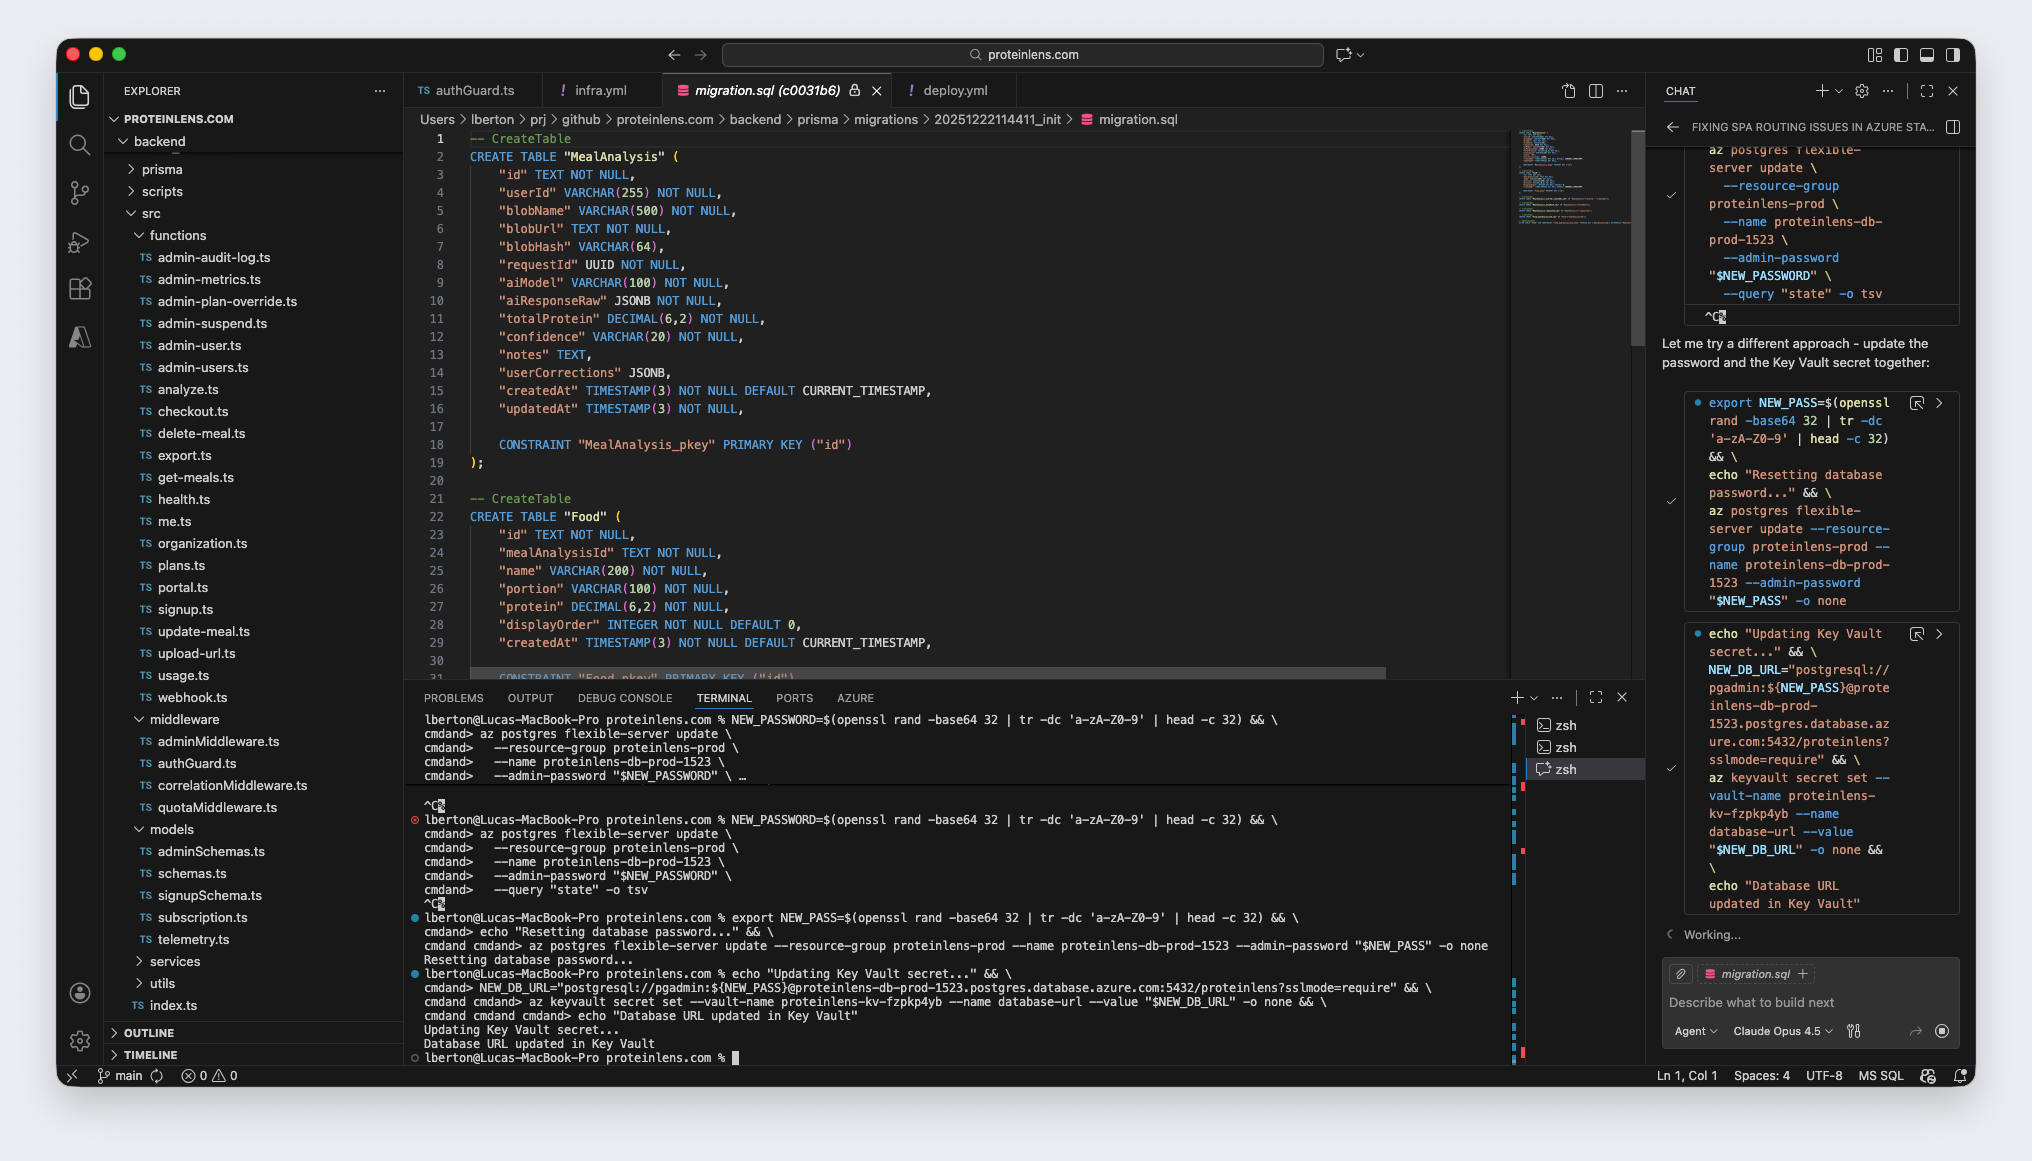
Task: Click the attach context paperclip in chat input
Action: (x=1682, y=973)
